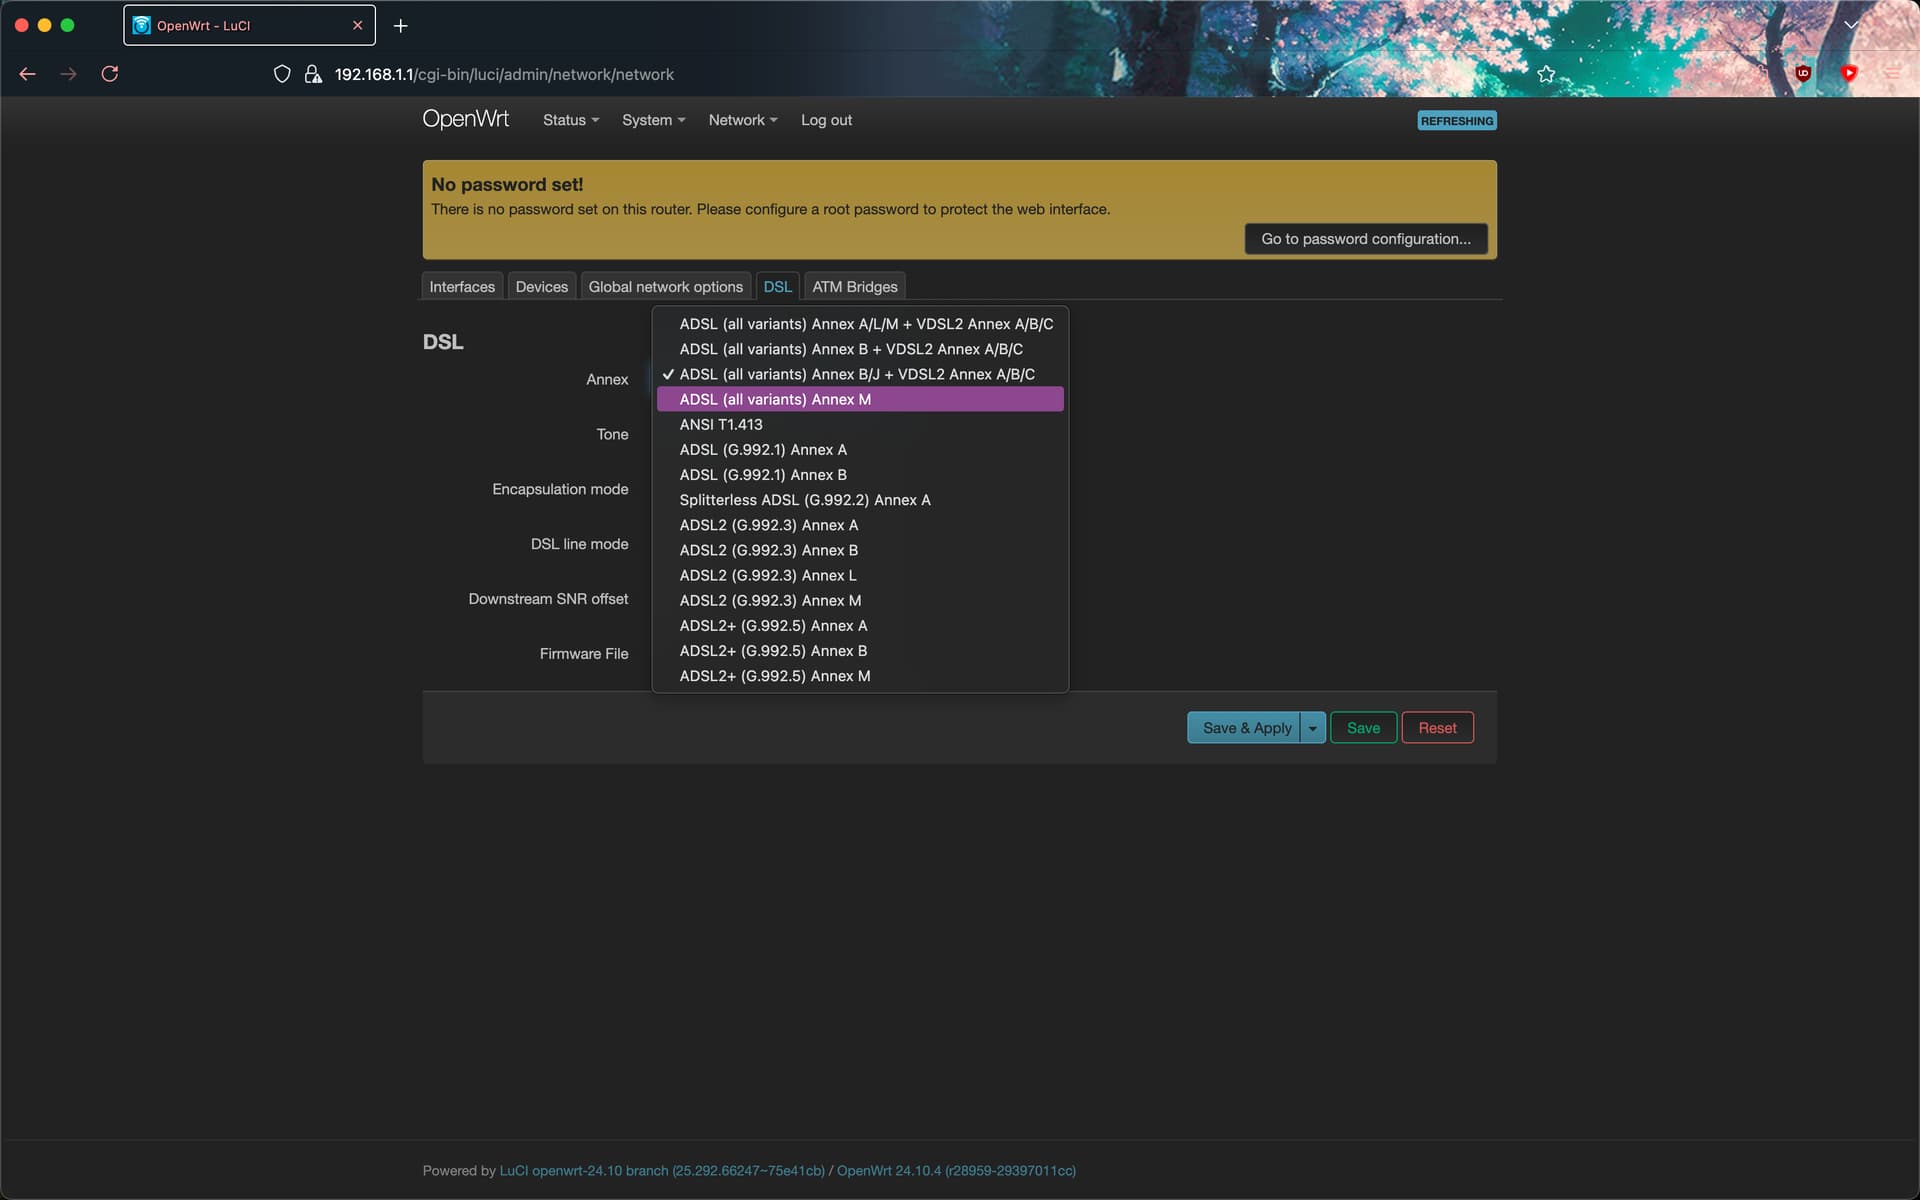Click Go to password configuration button

coord(1365,239)
